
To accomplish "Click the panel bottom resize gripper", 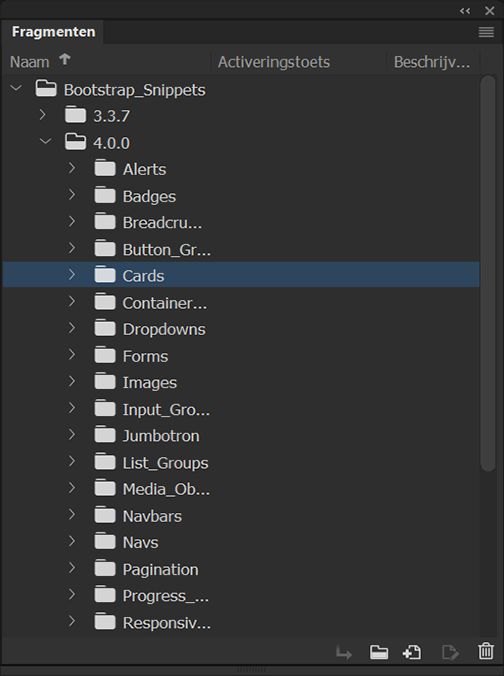I will pos(251,670).
